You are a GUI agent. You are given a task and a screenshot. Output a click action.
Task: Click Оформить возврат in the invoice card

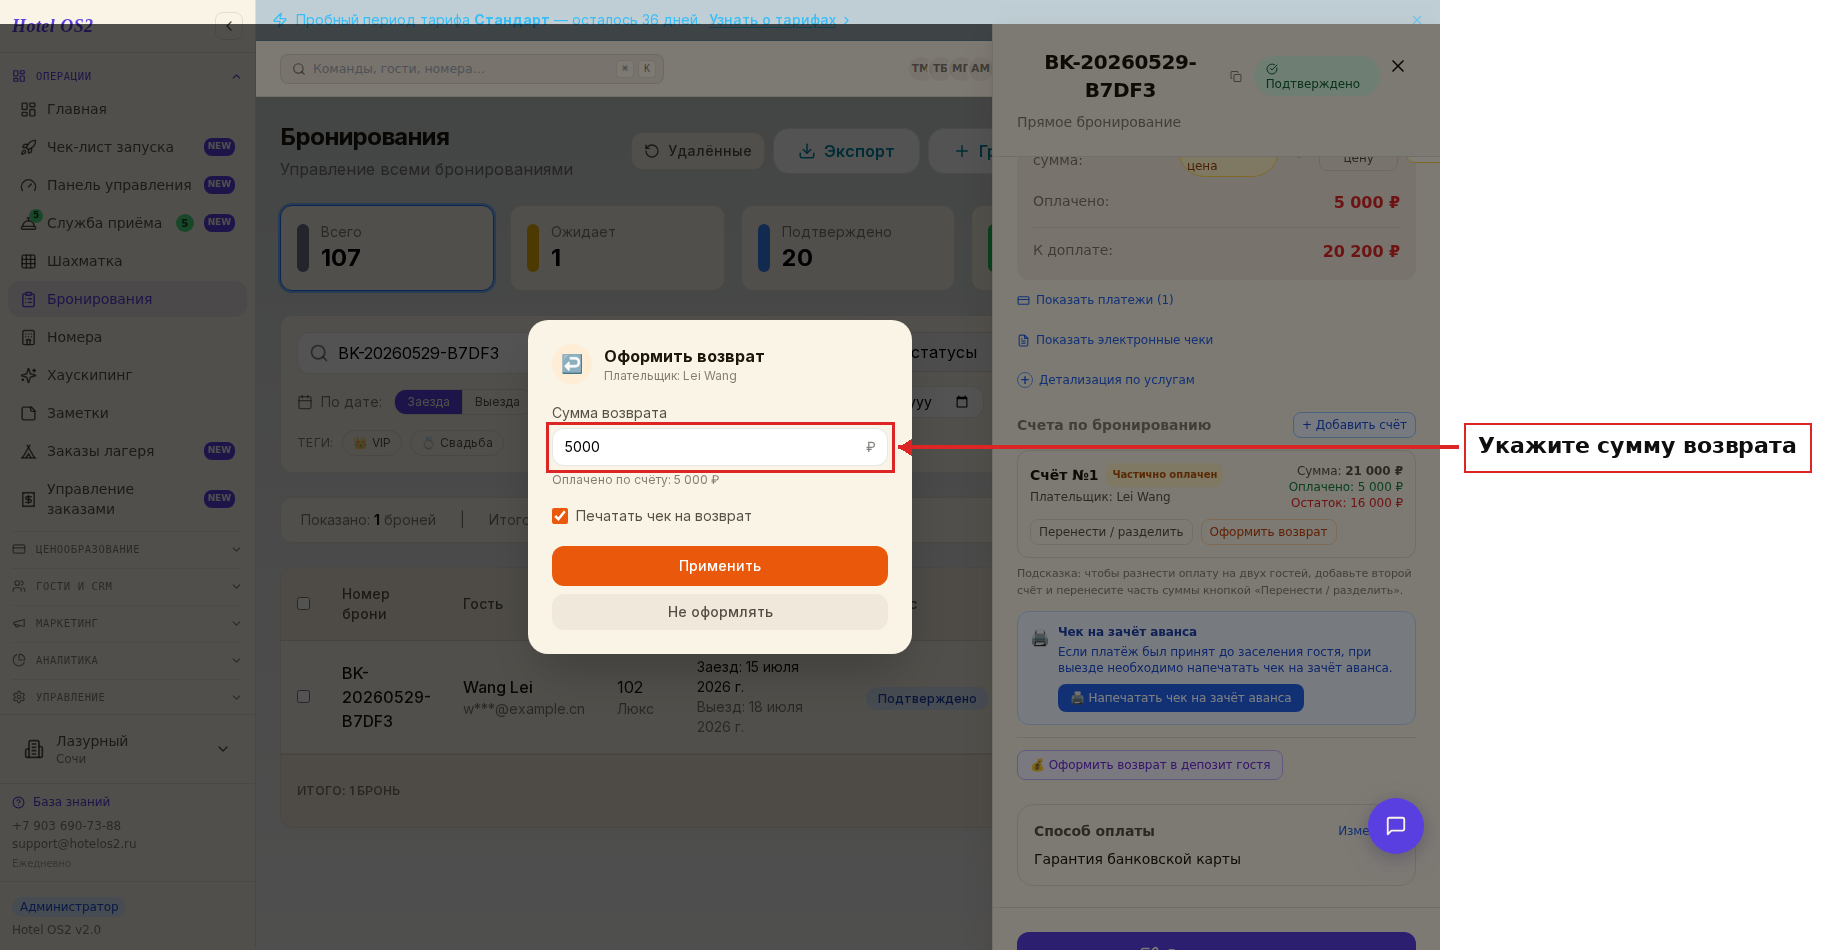[1268, 532]
